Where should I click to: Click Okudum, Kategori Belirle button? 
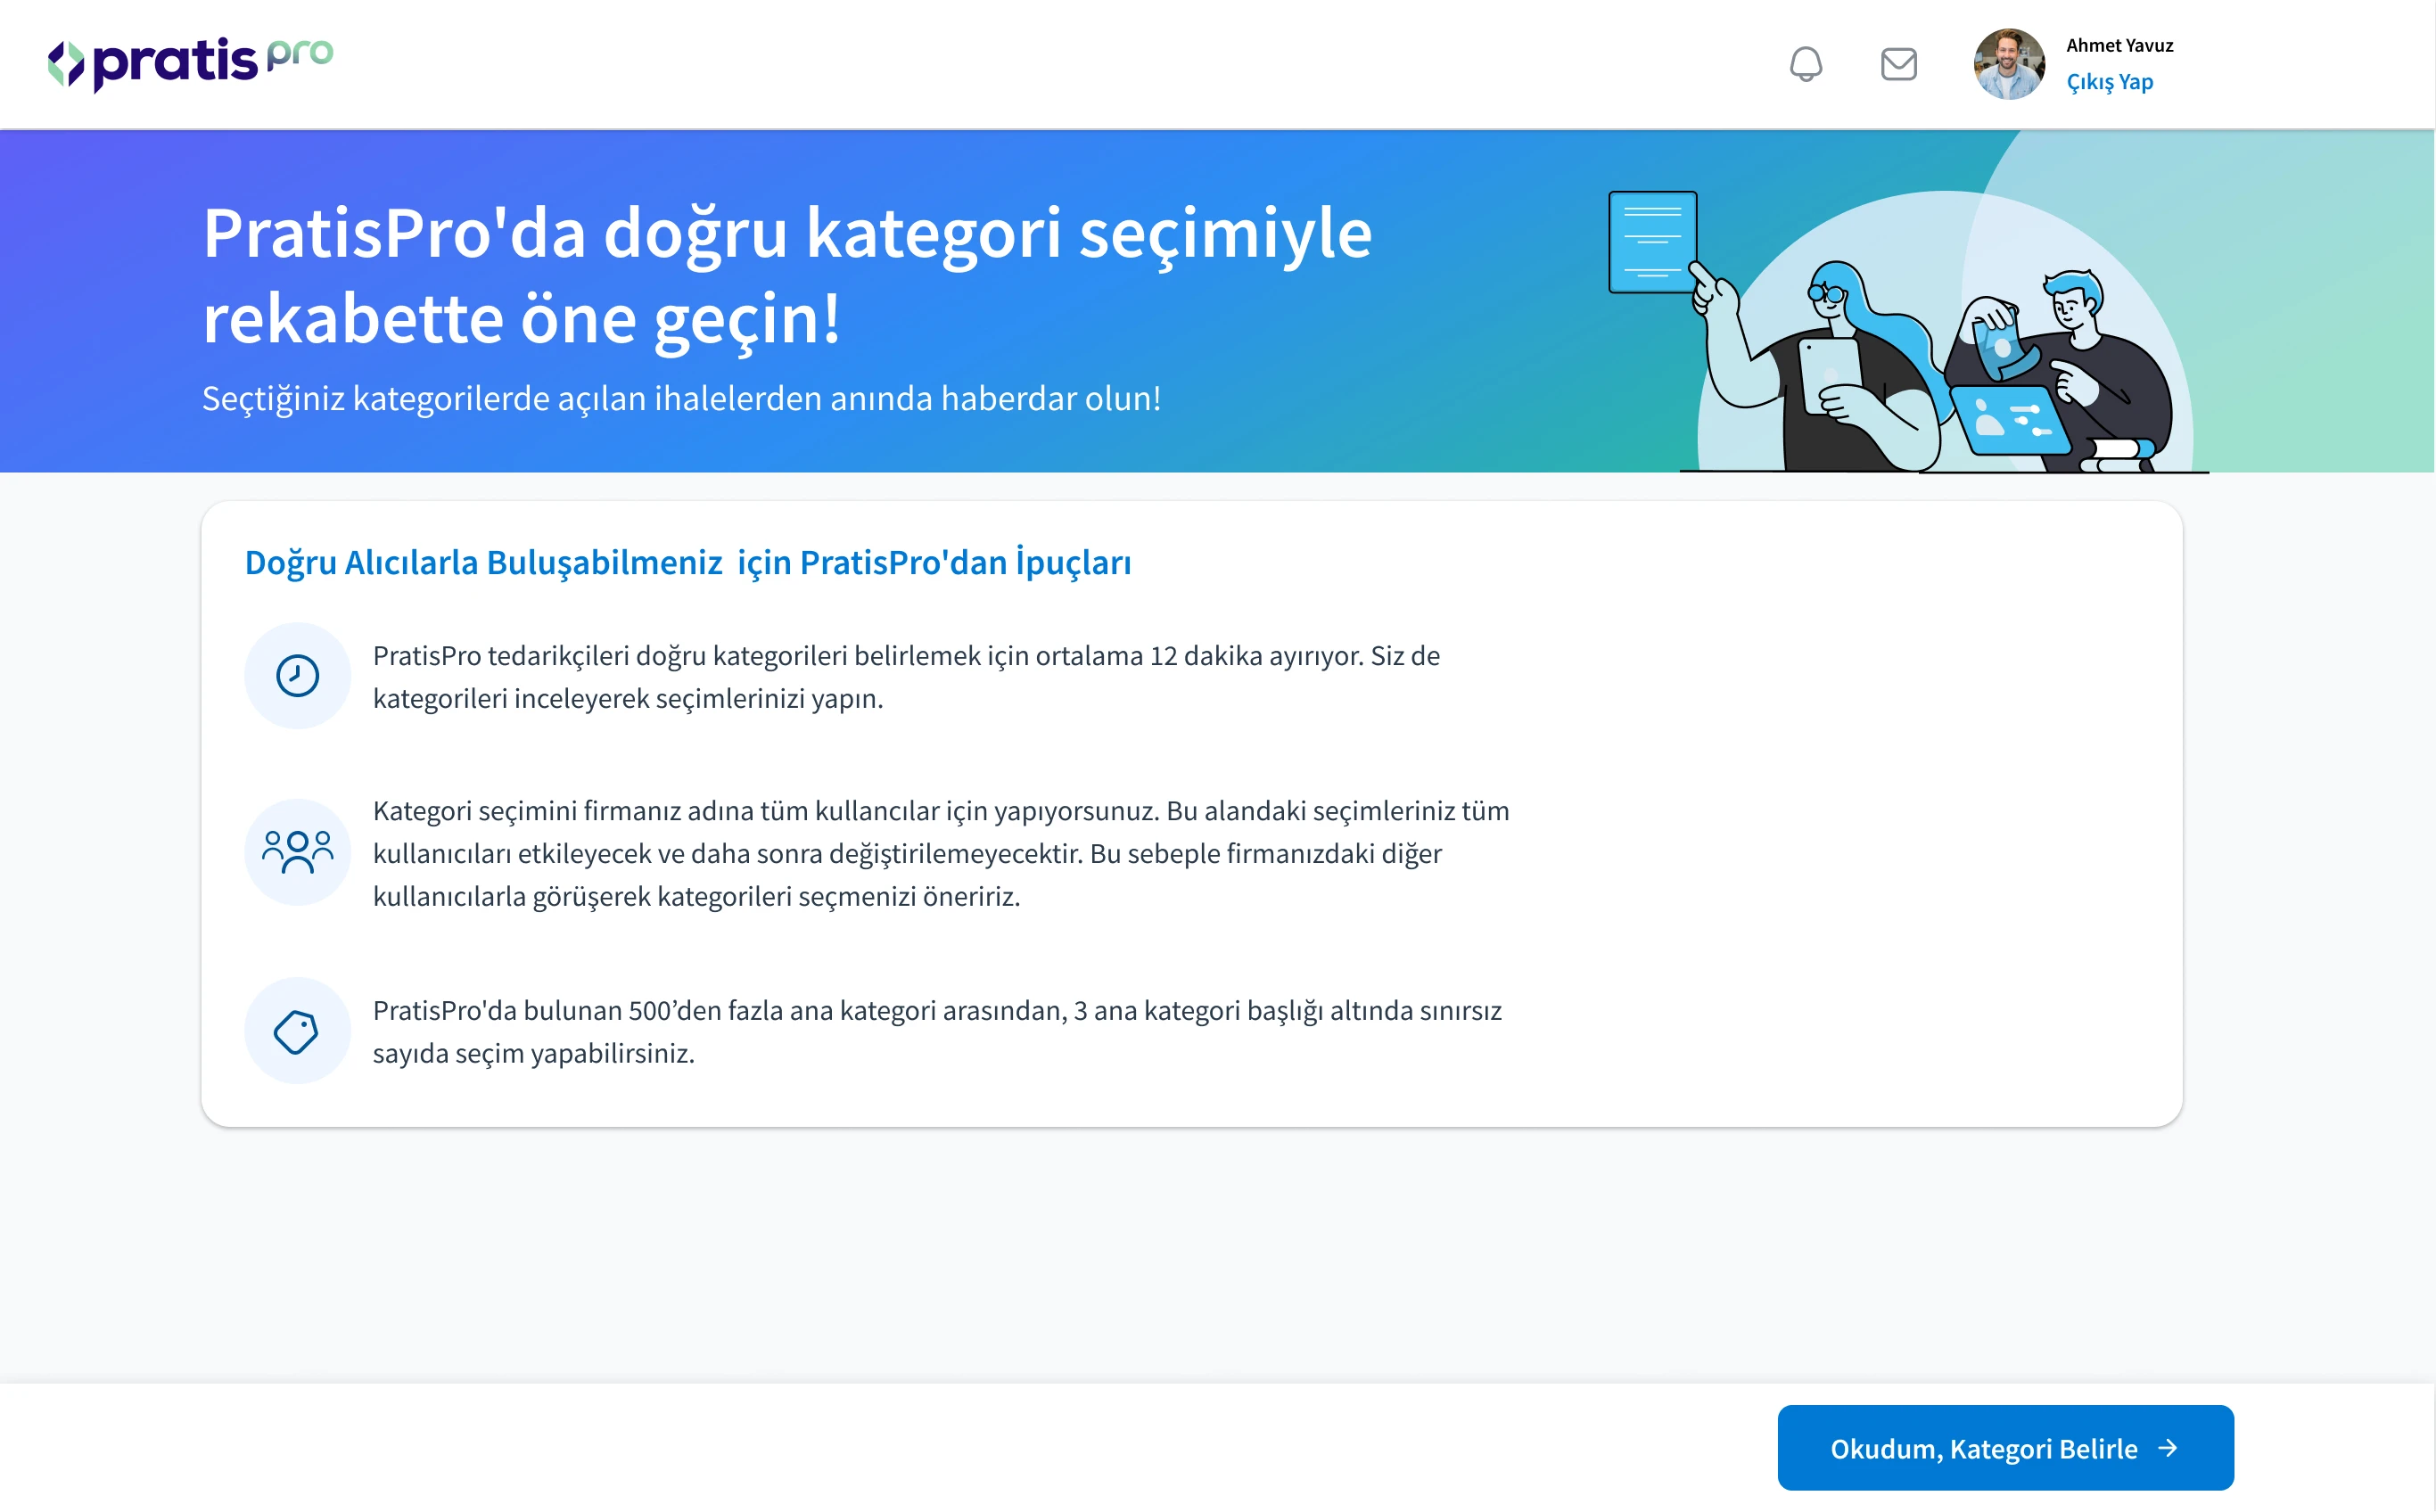pos(2005,1447)
